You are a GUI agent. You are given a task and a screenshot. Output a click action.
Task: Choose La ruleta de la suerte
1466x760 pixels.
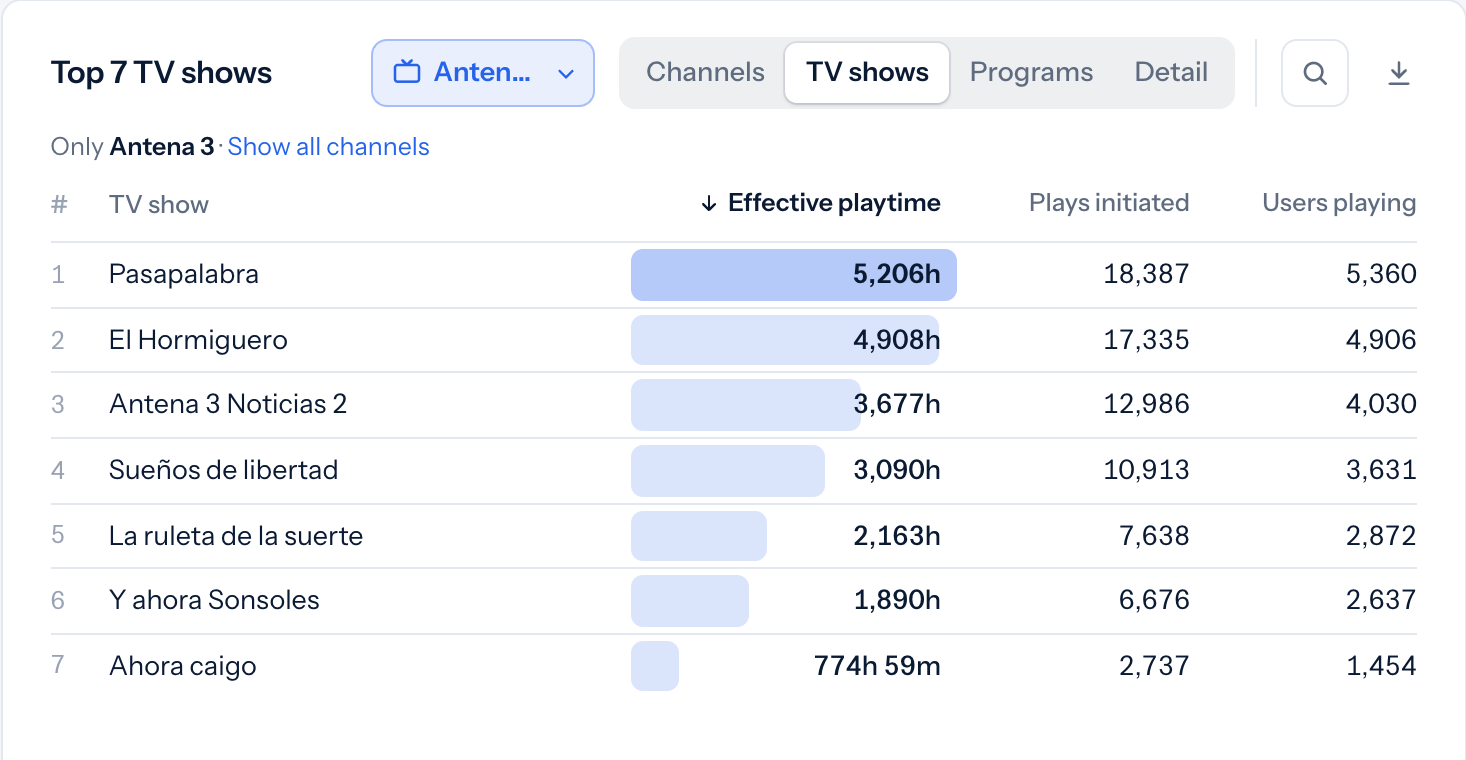coord(236,536)
